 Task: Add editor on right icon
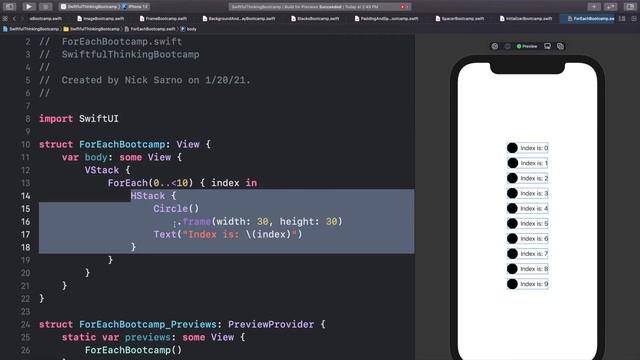pyautogui.click(x=634, y=18)
